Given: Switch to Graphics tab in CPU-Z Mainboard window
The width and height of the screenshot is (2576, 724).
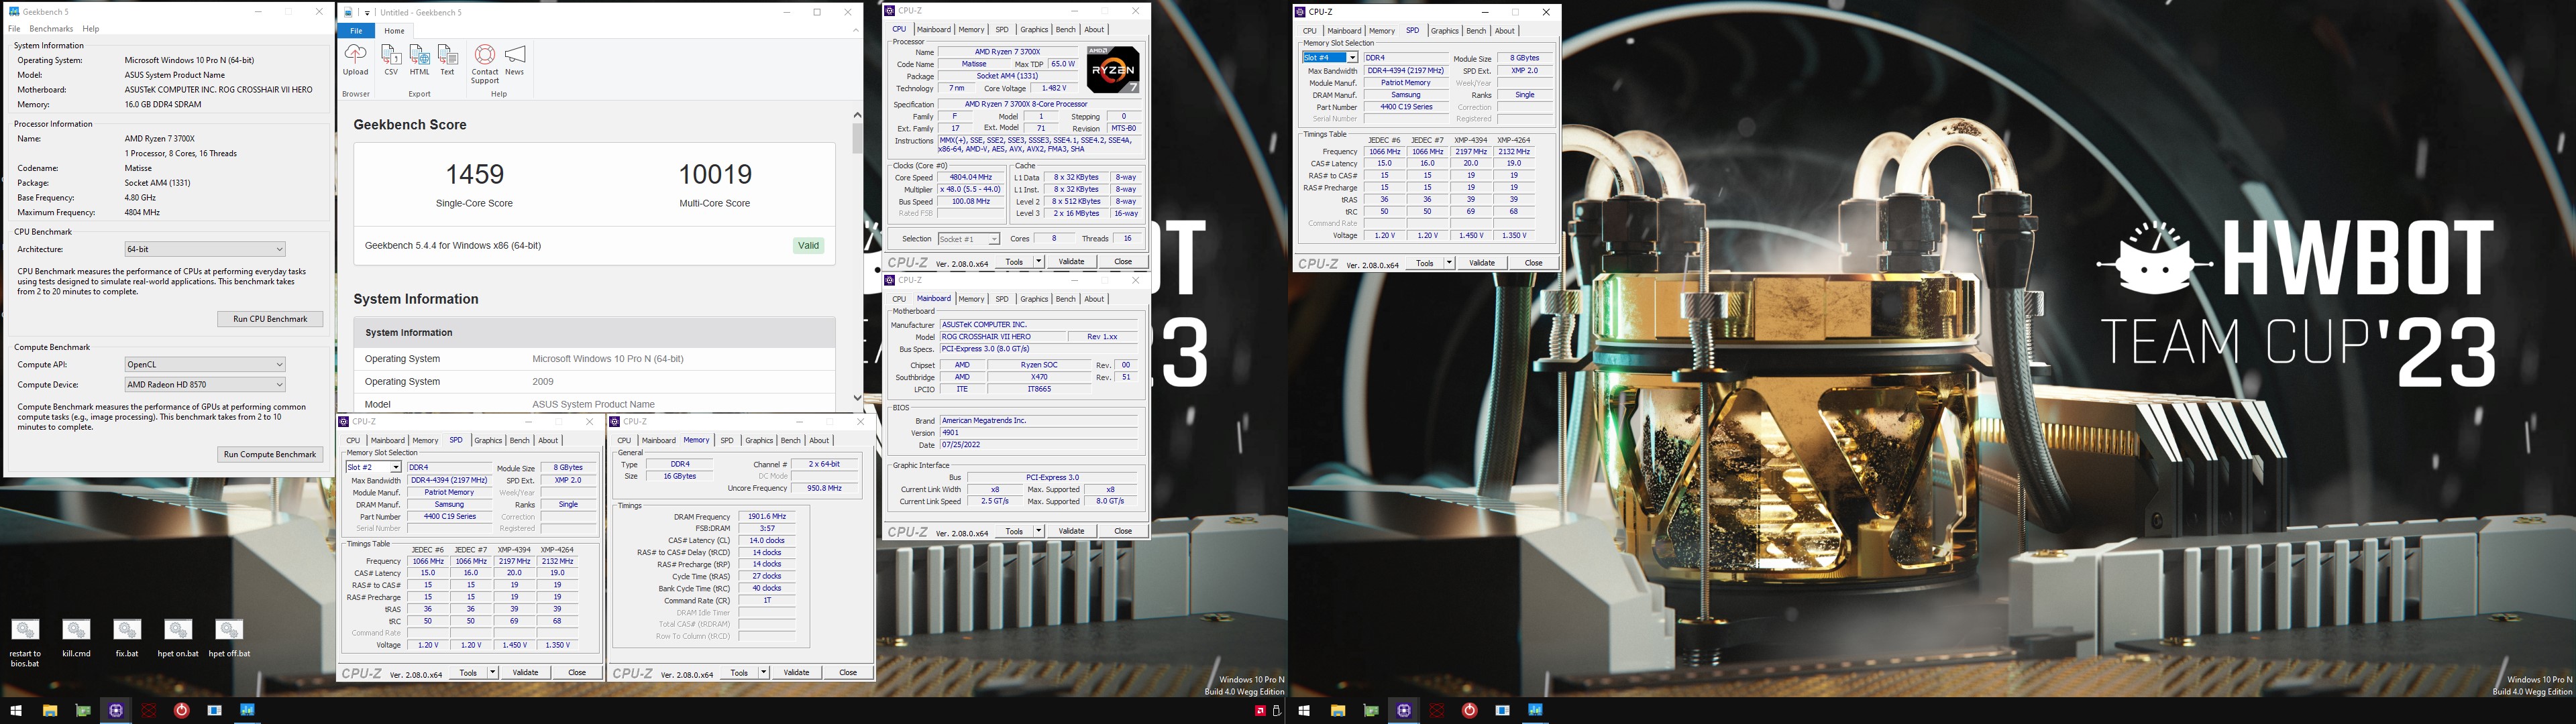Looking at the screenshot, I should click(1034, 299).
